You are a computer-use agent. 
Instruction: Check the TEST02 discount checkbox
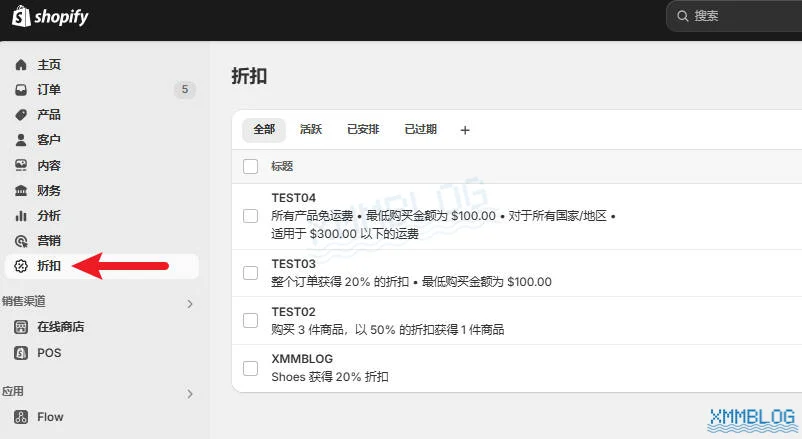coord(250,320)
